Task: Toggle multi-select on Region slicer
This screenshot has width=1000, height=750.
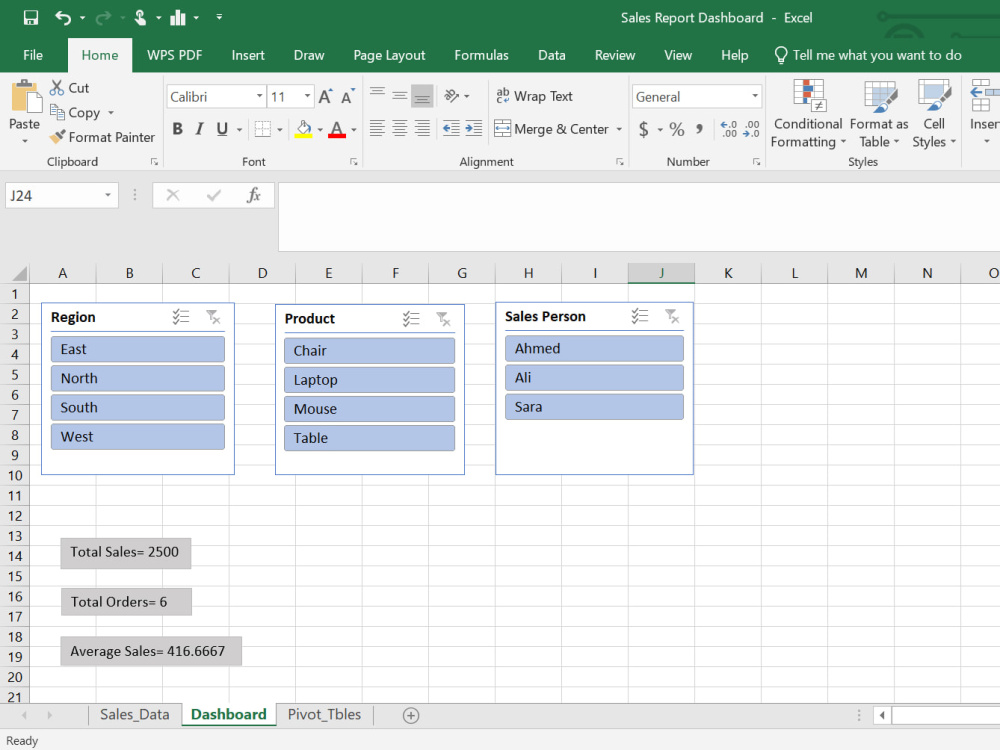Action: (181, 317)
